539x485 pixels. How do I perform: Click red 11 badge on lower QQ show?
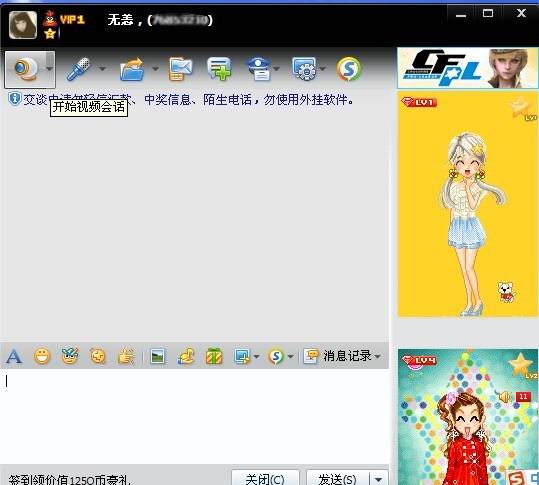click(x=523, y=397)
